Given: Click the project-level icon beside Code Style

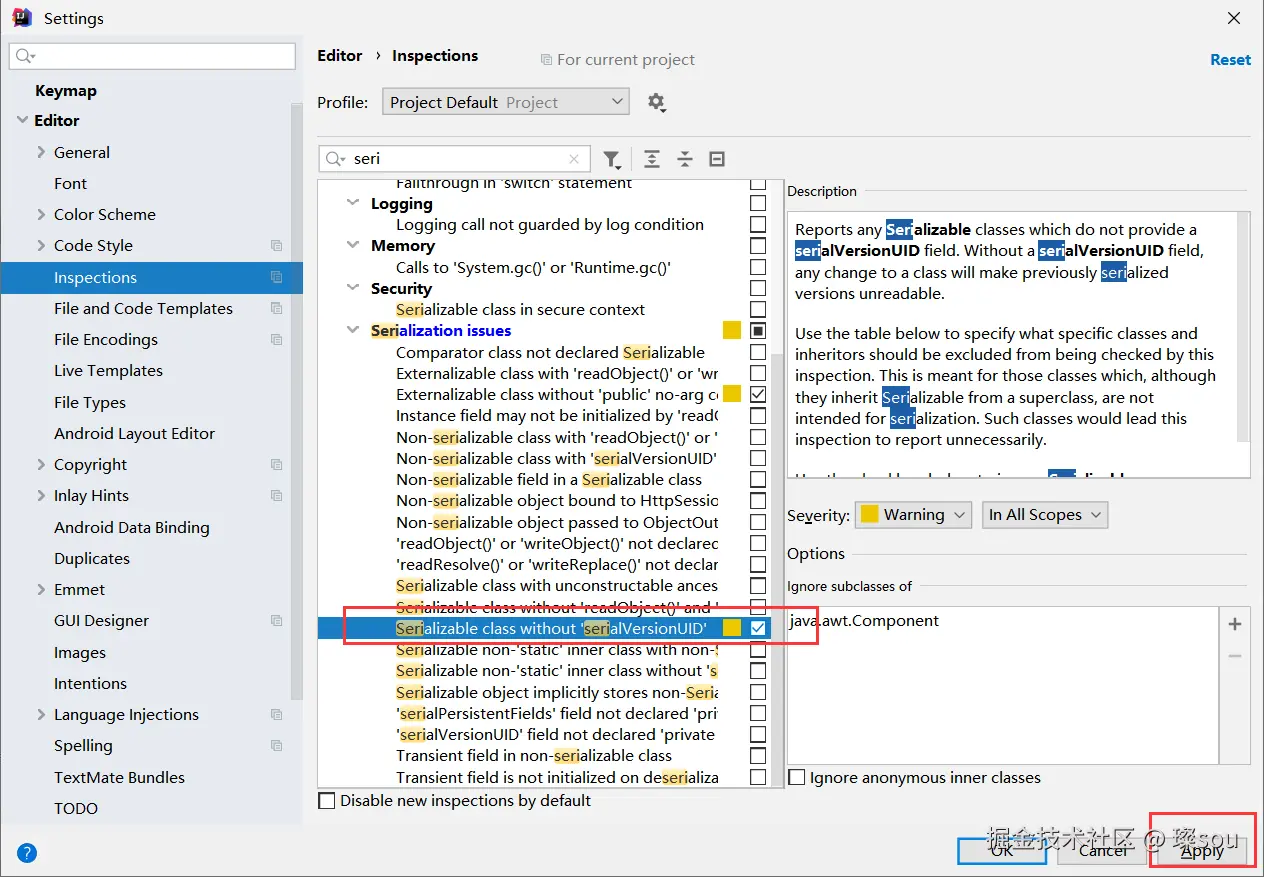Looking at the screenshot, I should [277, 245].
